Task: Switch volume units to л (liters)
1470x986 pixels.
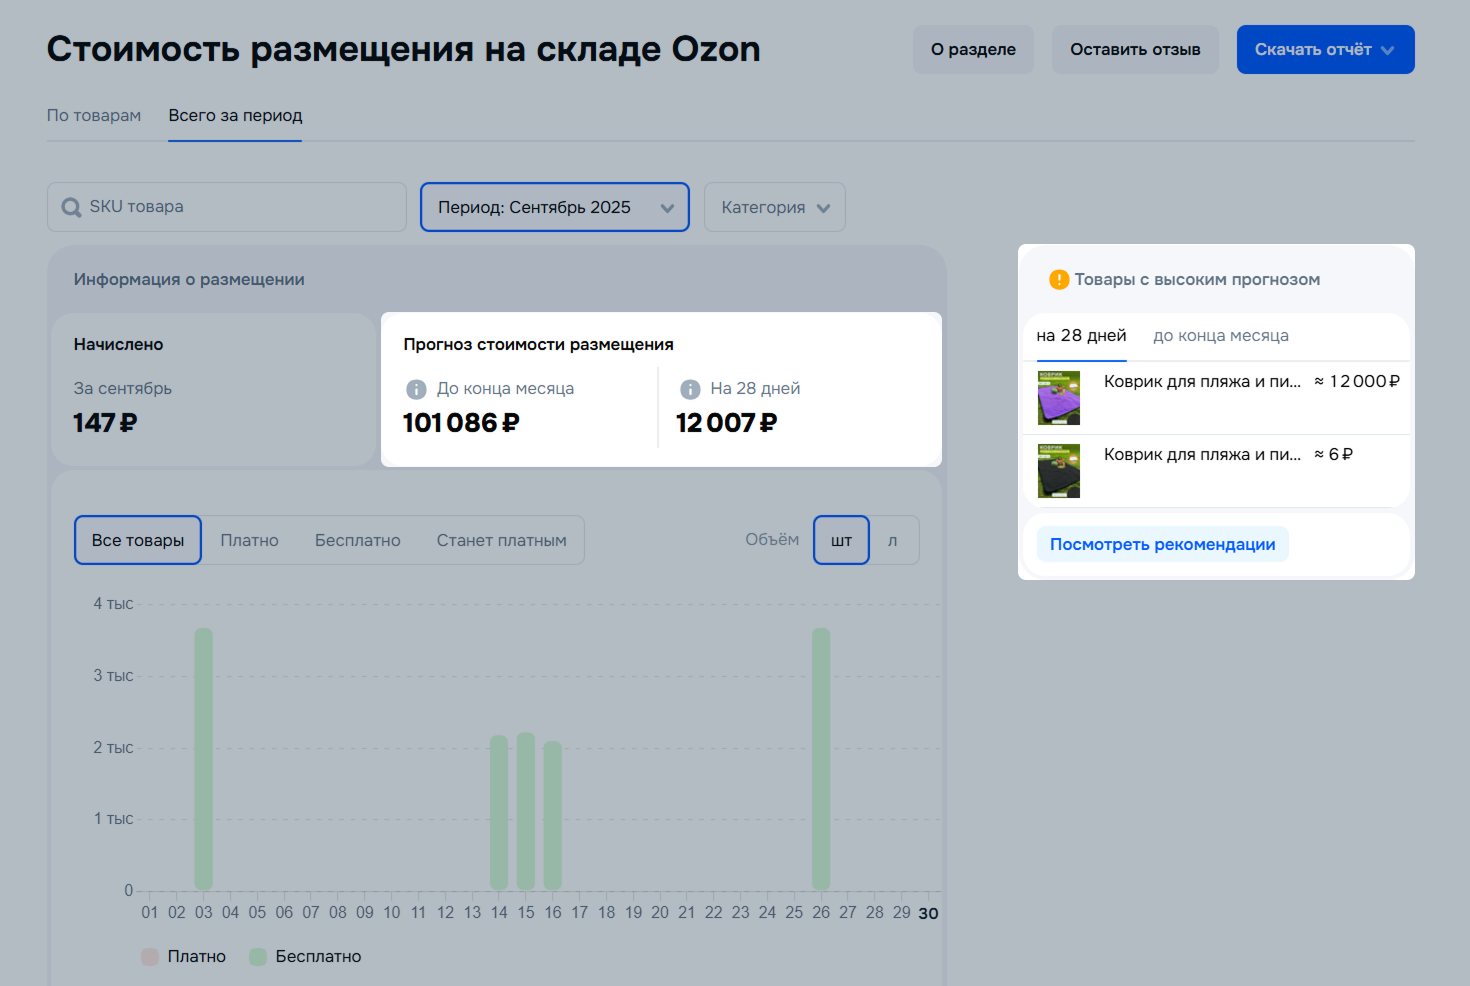Action: (893, 540)
